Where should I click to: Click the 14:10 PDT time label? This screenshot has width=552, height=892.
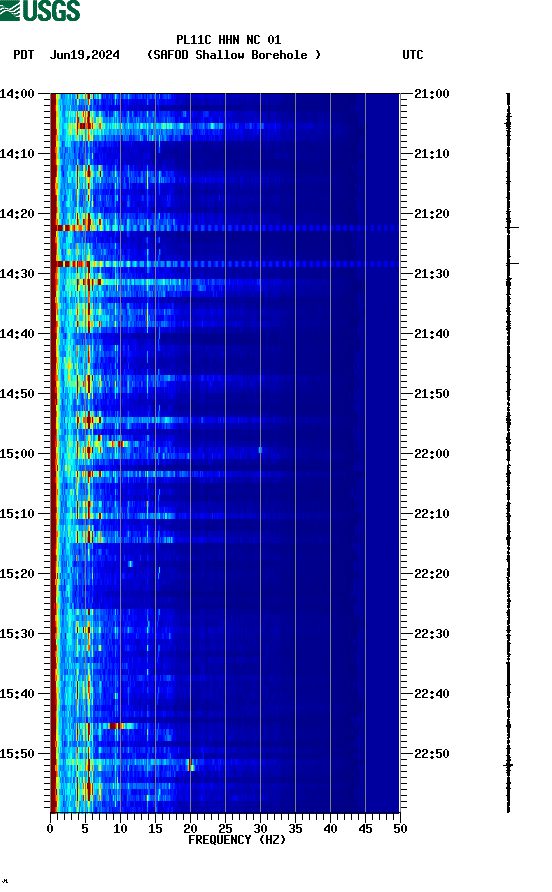[17, 154]
